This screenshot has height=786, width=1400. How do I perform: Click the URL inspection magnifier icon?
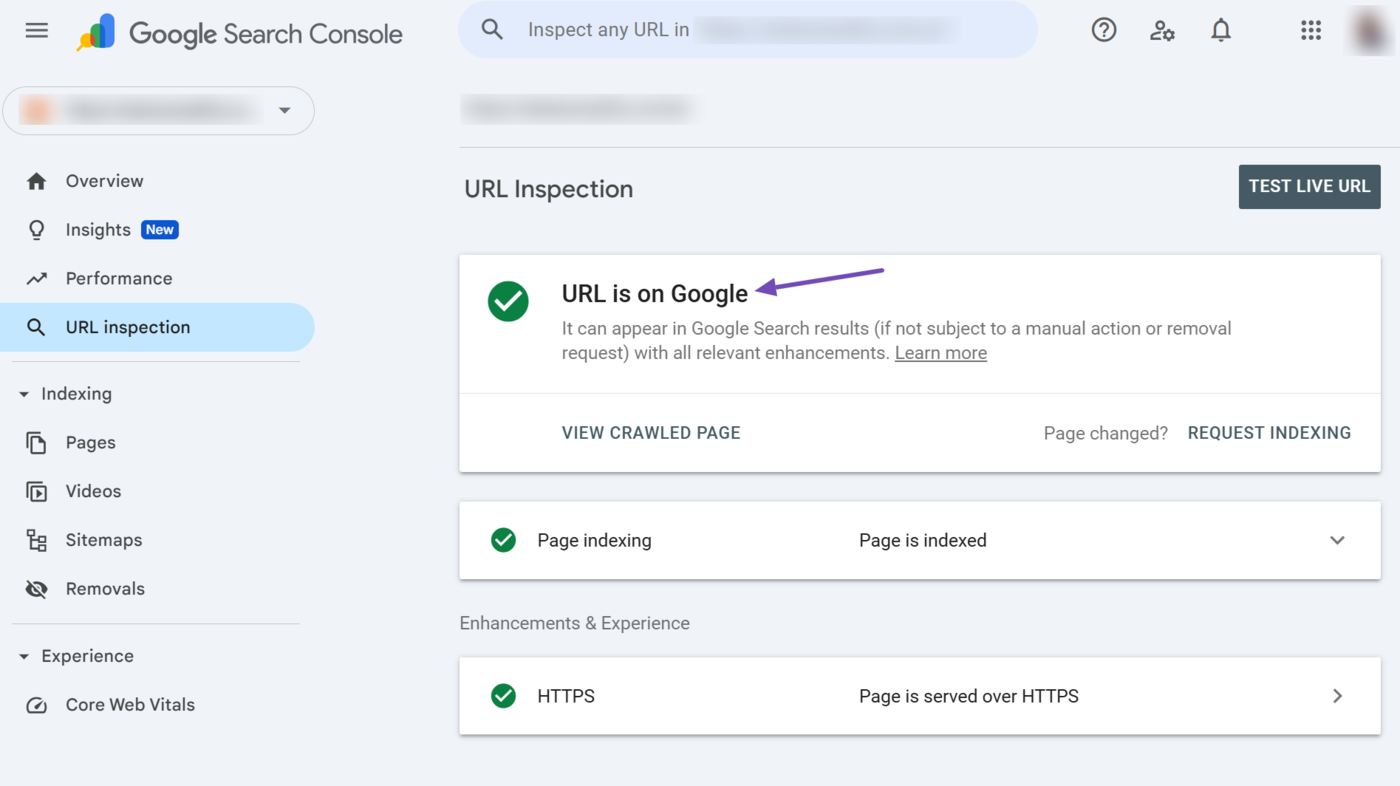[x=37, y=327]
